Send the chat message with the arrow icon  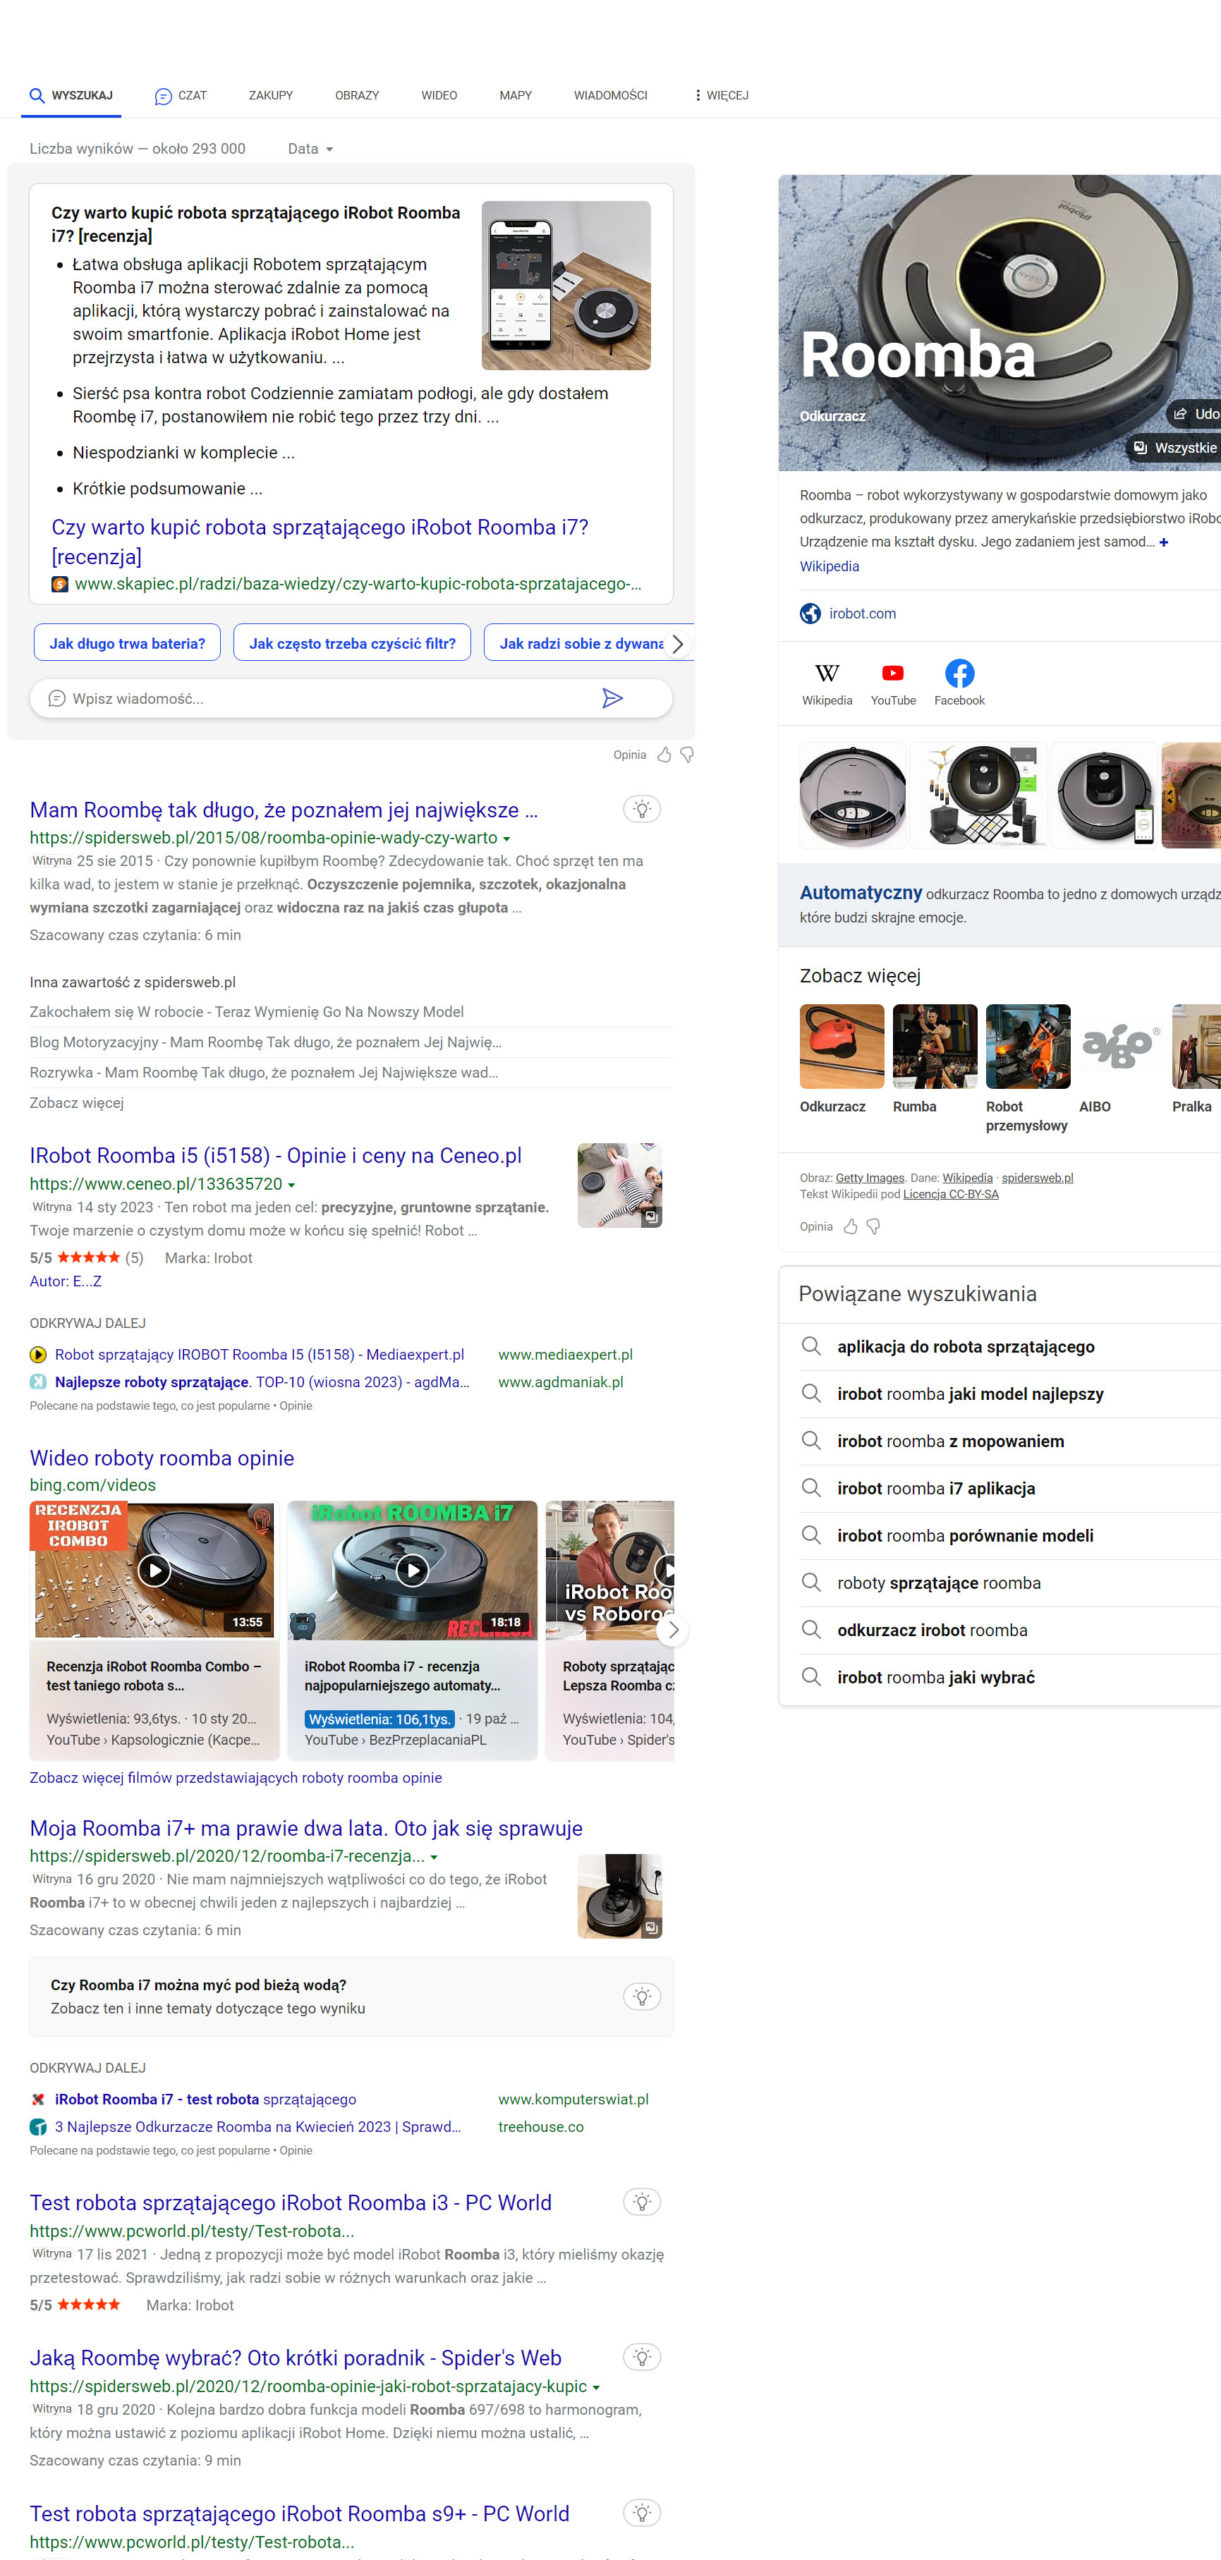[x=612, y=698]
